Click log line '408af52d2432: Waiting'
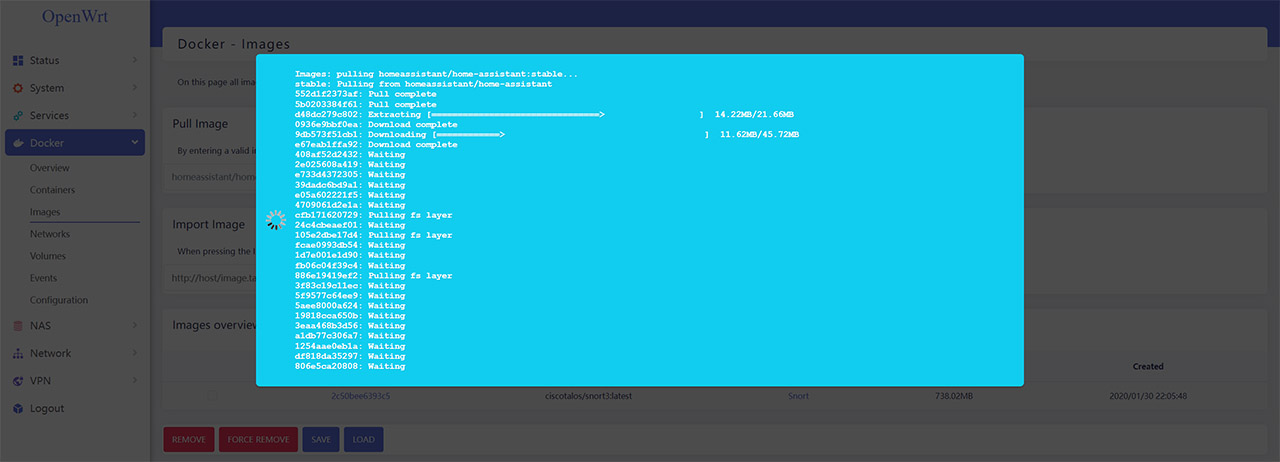Viewport: 1280px width, 462px height. 350,155
